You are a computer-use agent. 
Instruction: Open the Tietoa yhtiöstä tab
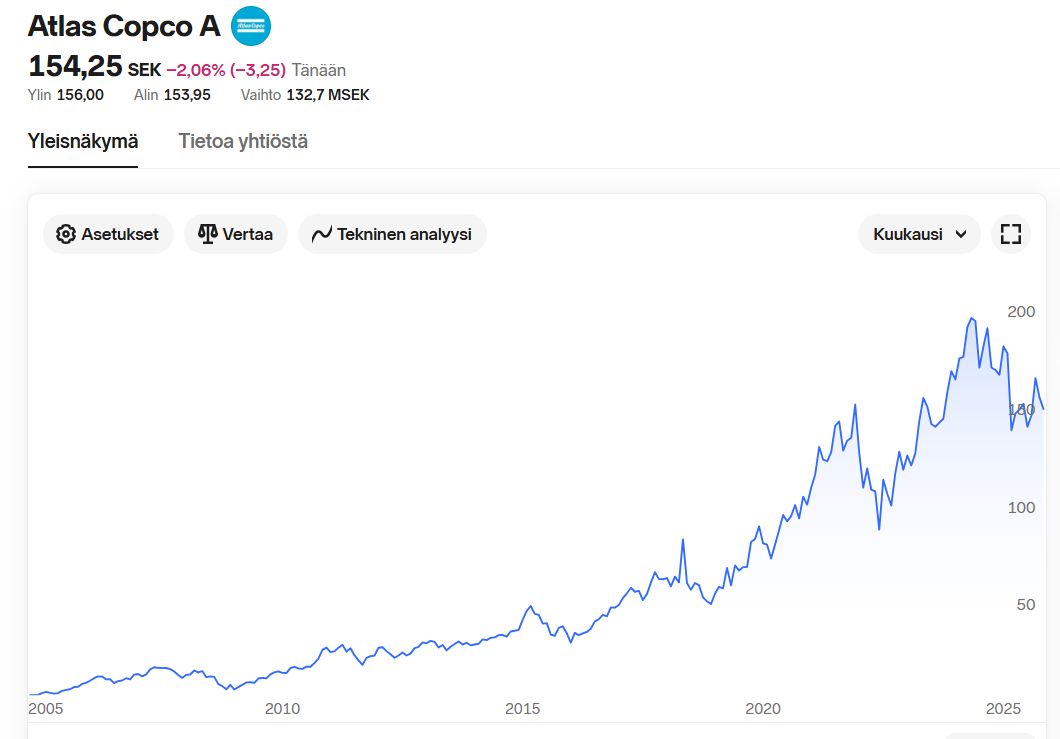coord(243,141)
